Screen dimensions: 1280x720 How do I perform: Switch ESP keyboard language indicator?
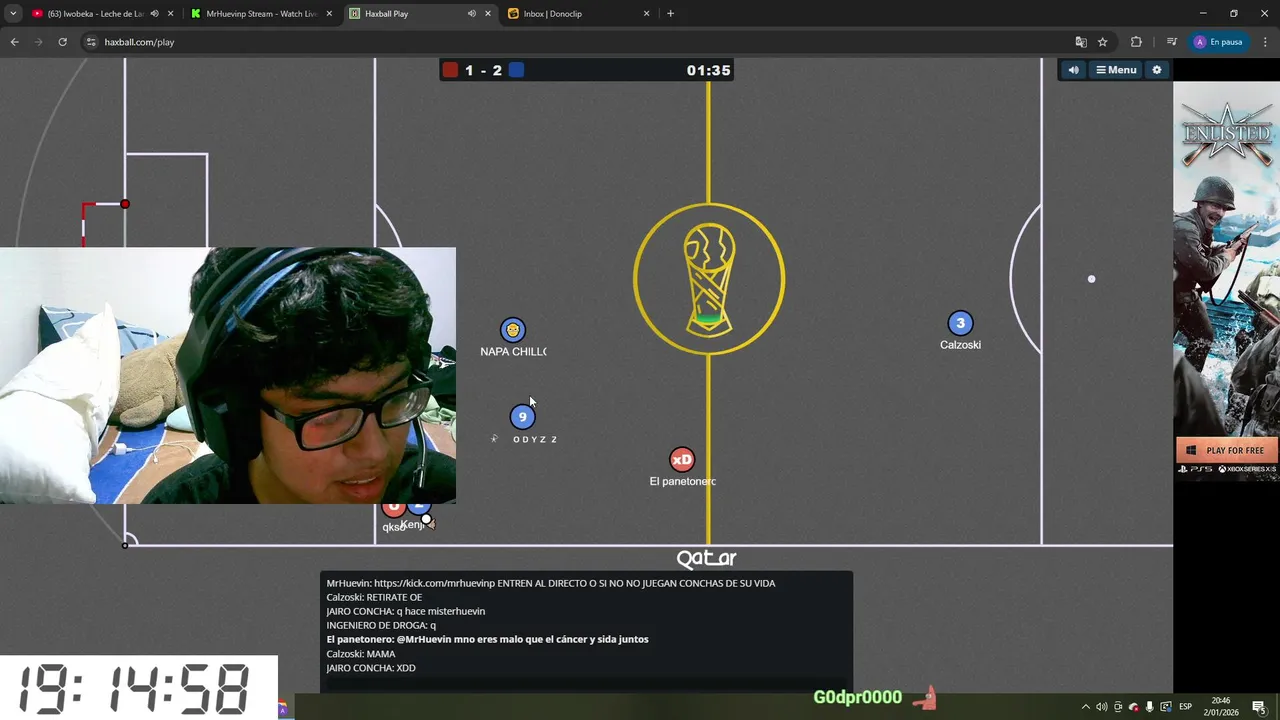[x=1186, y=707]
